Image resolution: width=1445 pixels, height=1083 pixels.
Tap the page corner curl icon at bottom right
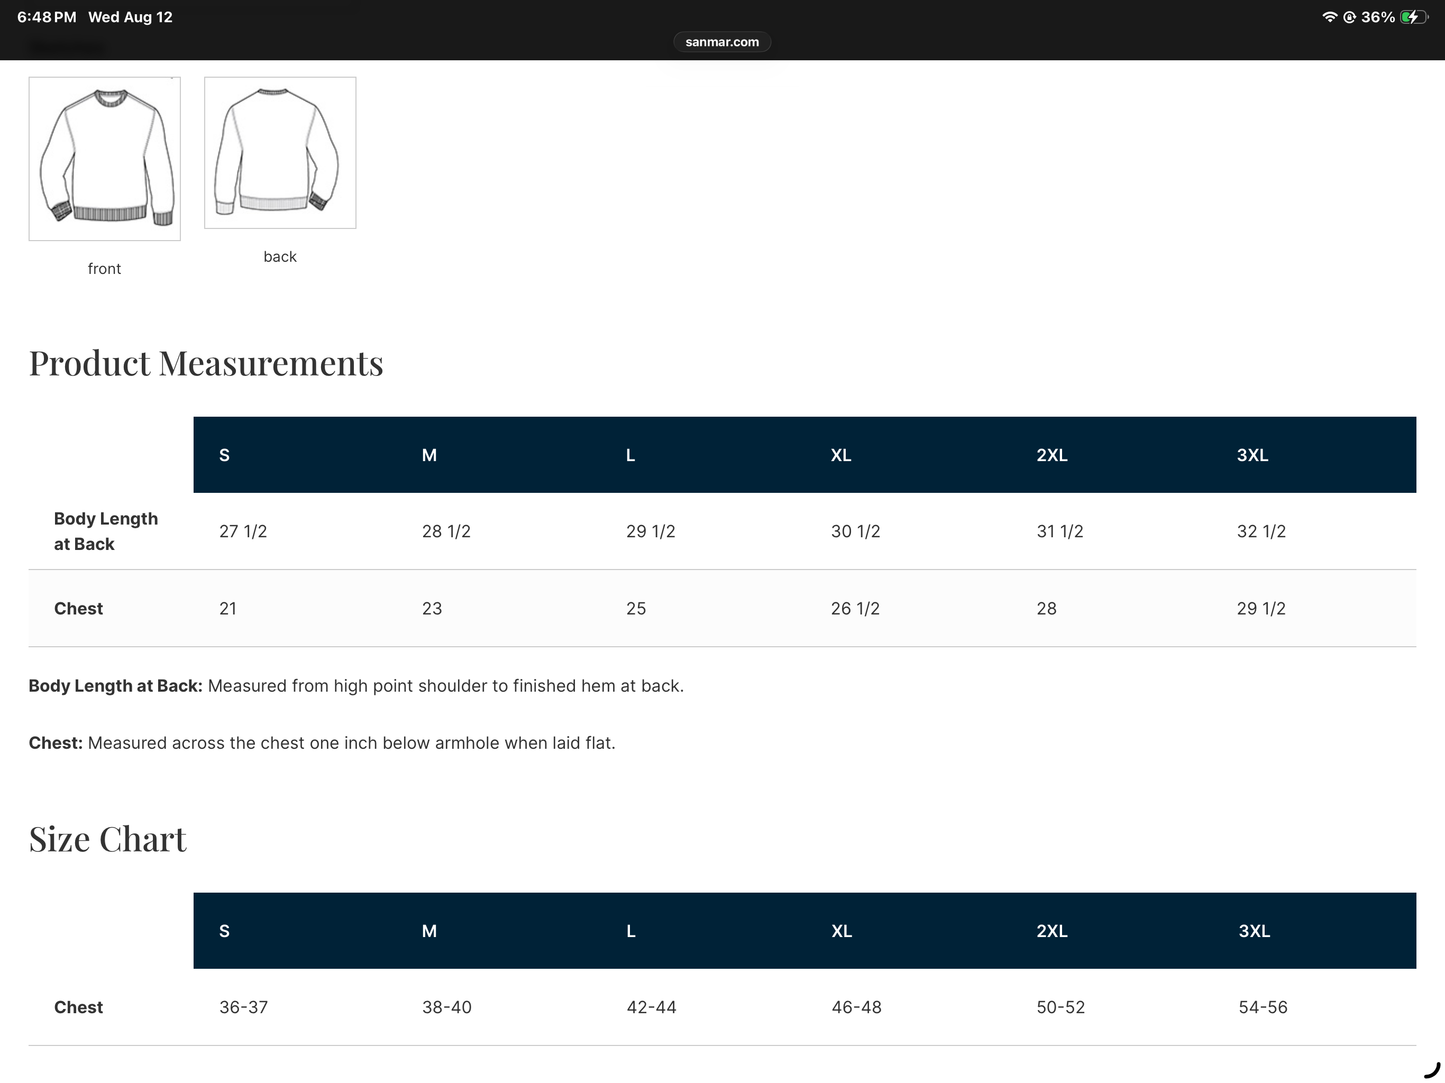pos(1432,1071)
